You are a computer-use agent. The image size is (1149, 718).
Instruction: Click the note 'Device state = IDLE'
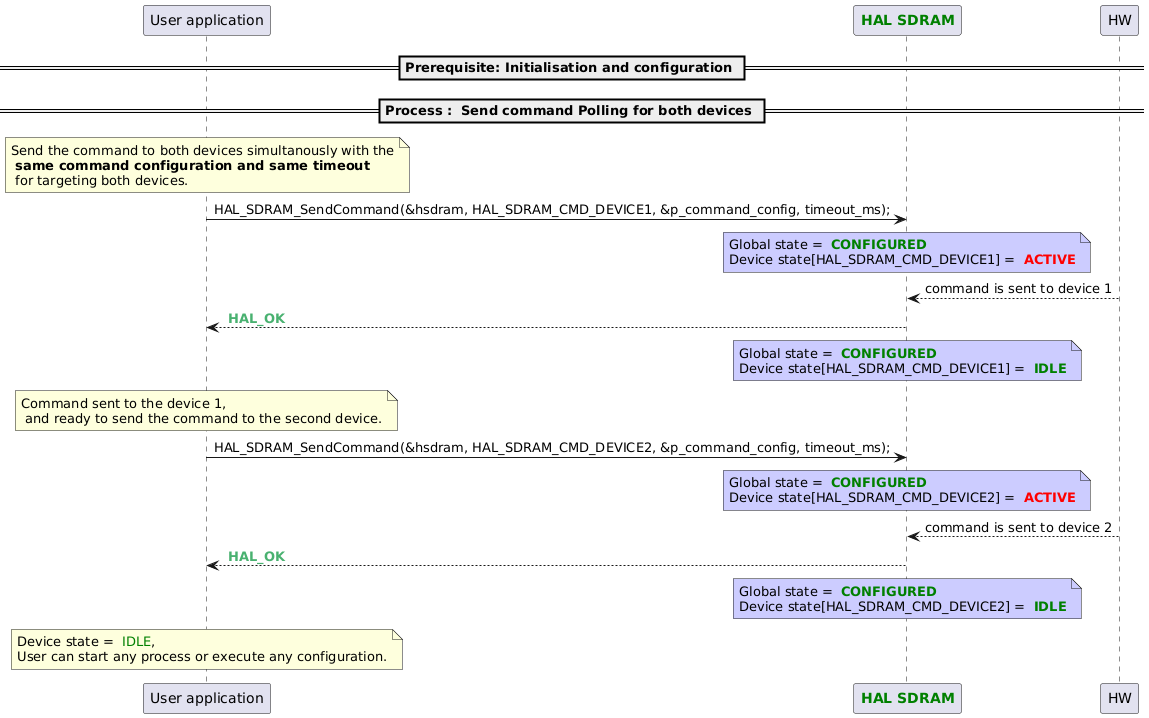[x=207, y=649]
